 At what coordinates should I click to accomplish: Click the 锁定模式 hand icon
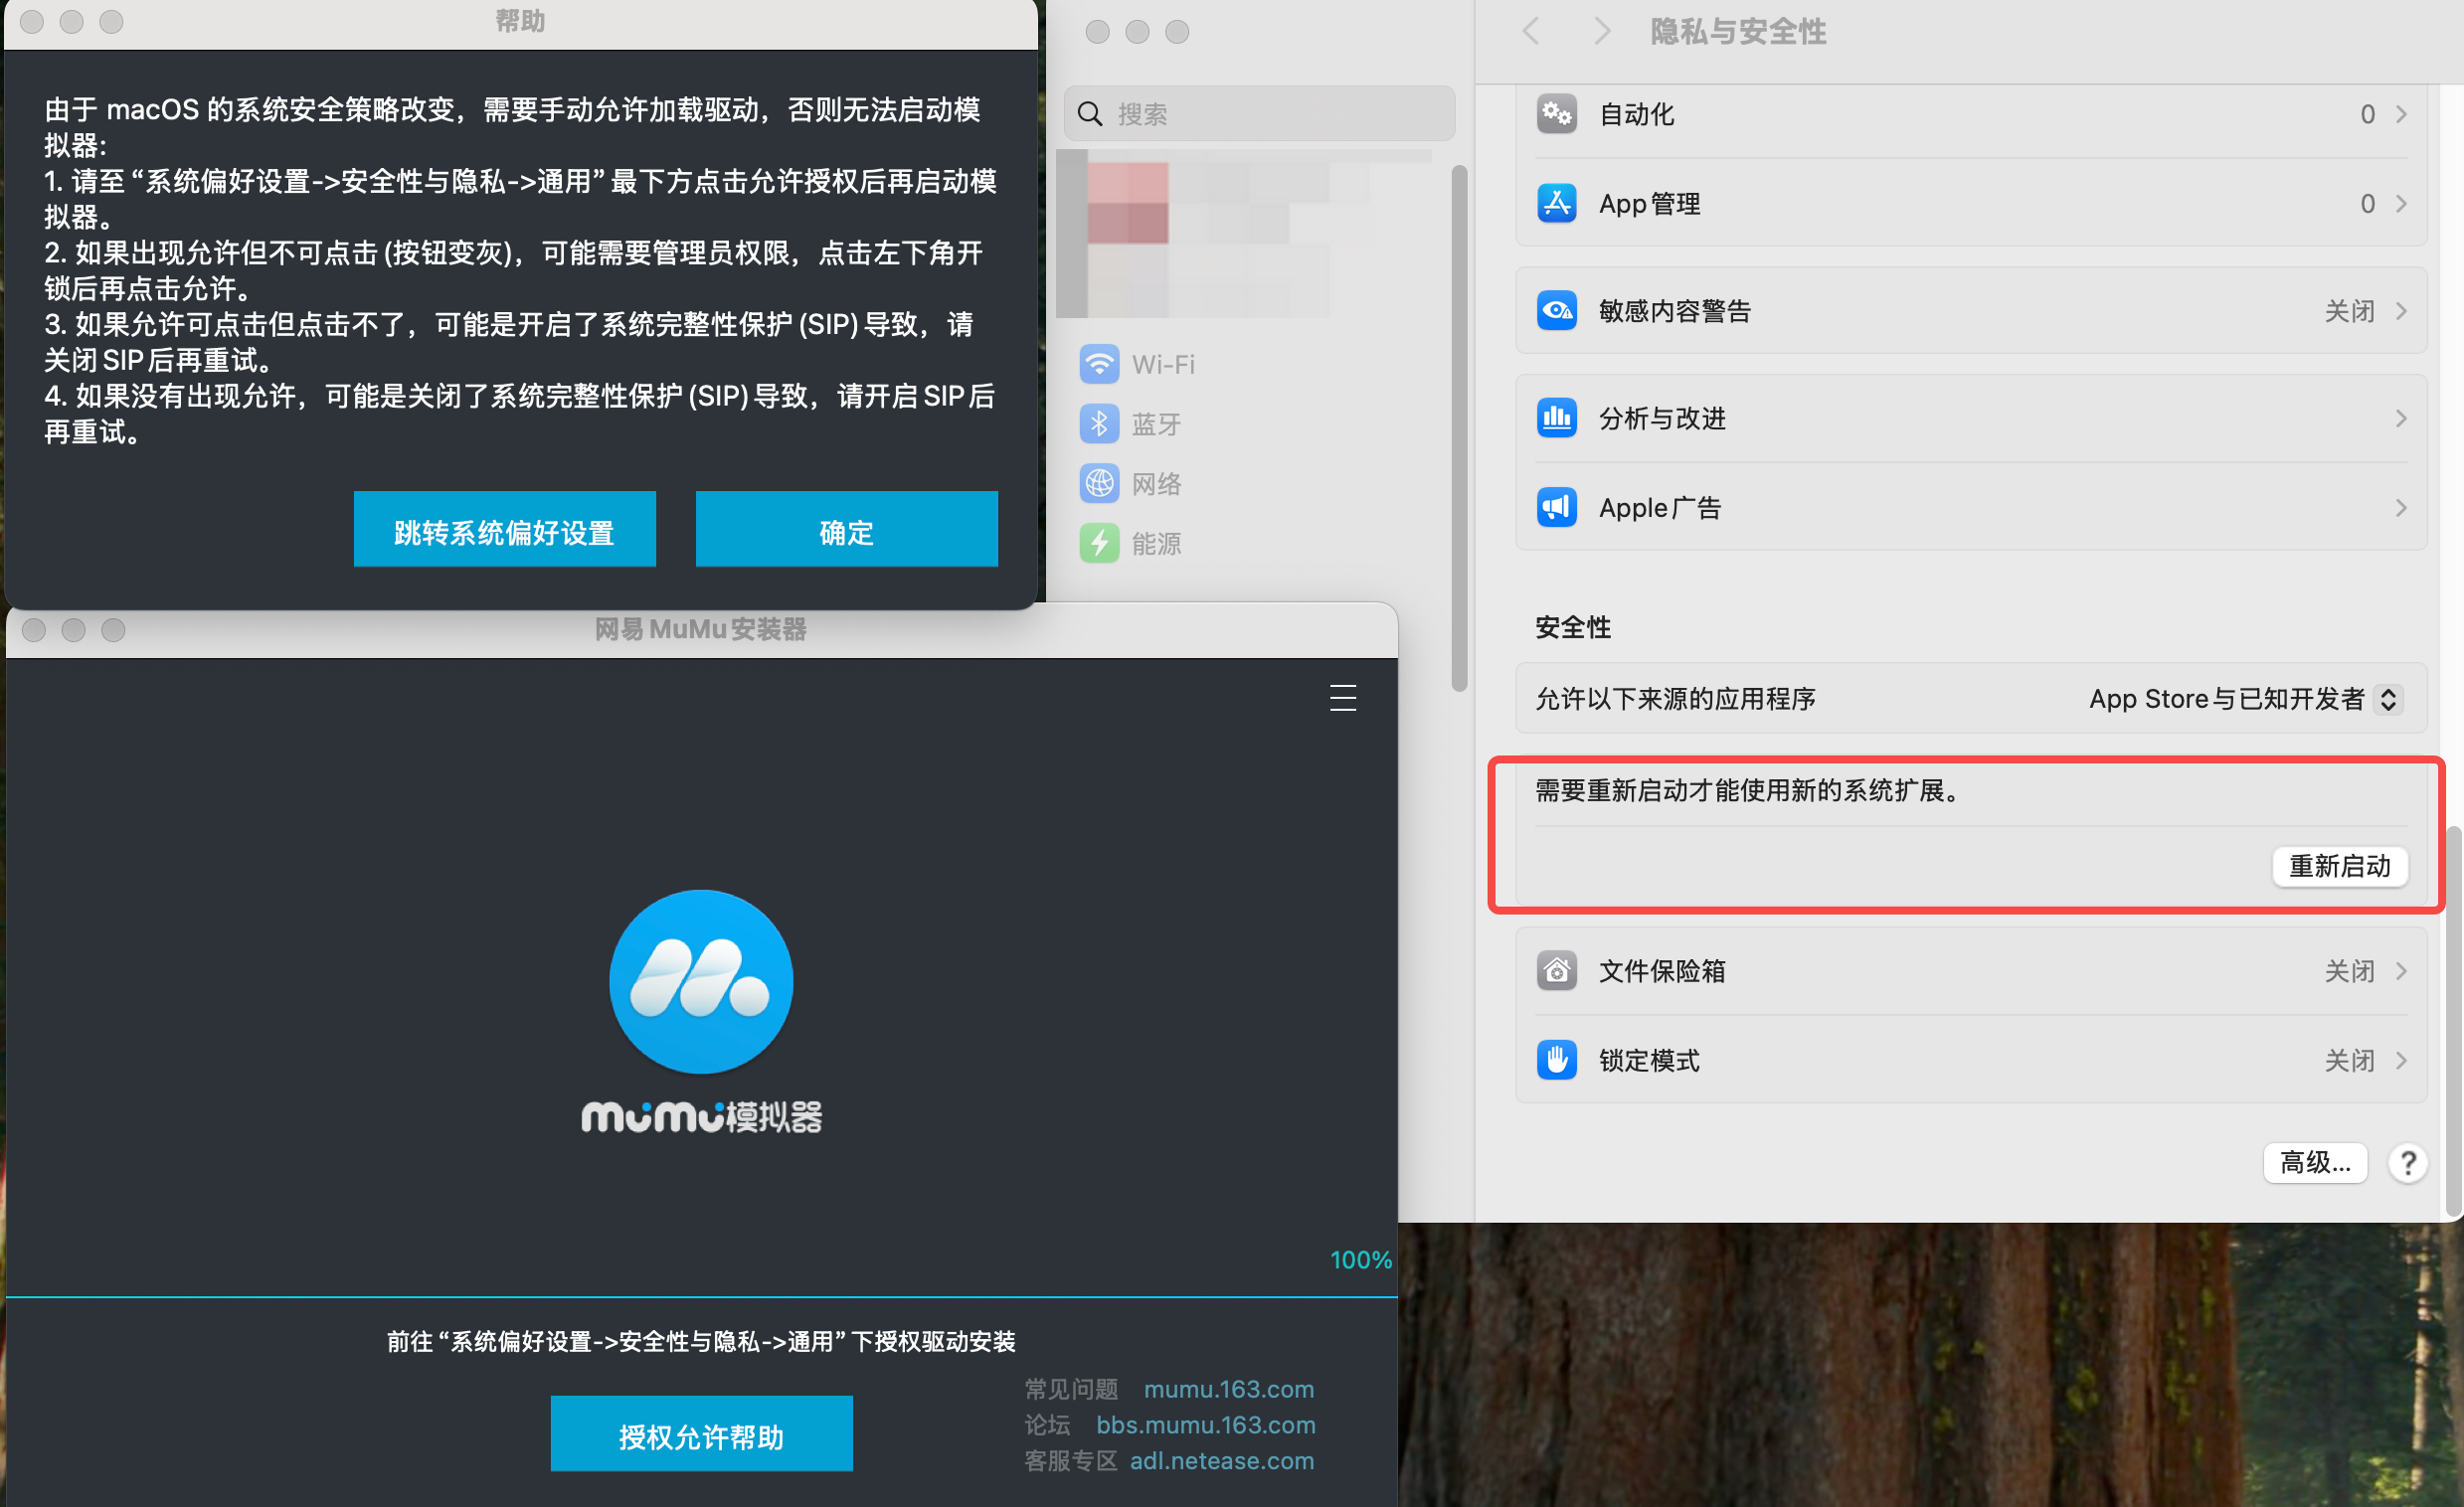coord(1556,1060)
